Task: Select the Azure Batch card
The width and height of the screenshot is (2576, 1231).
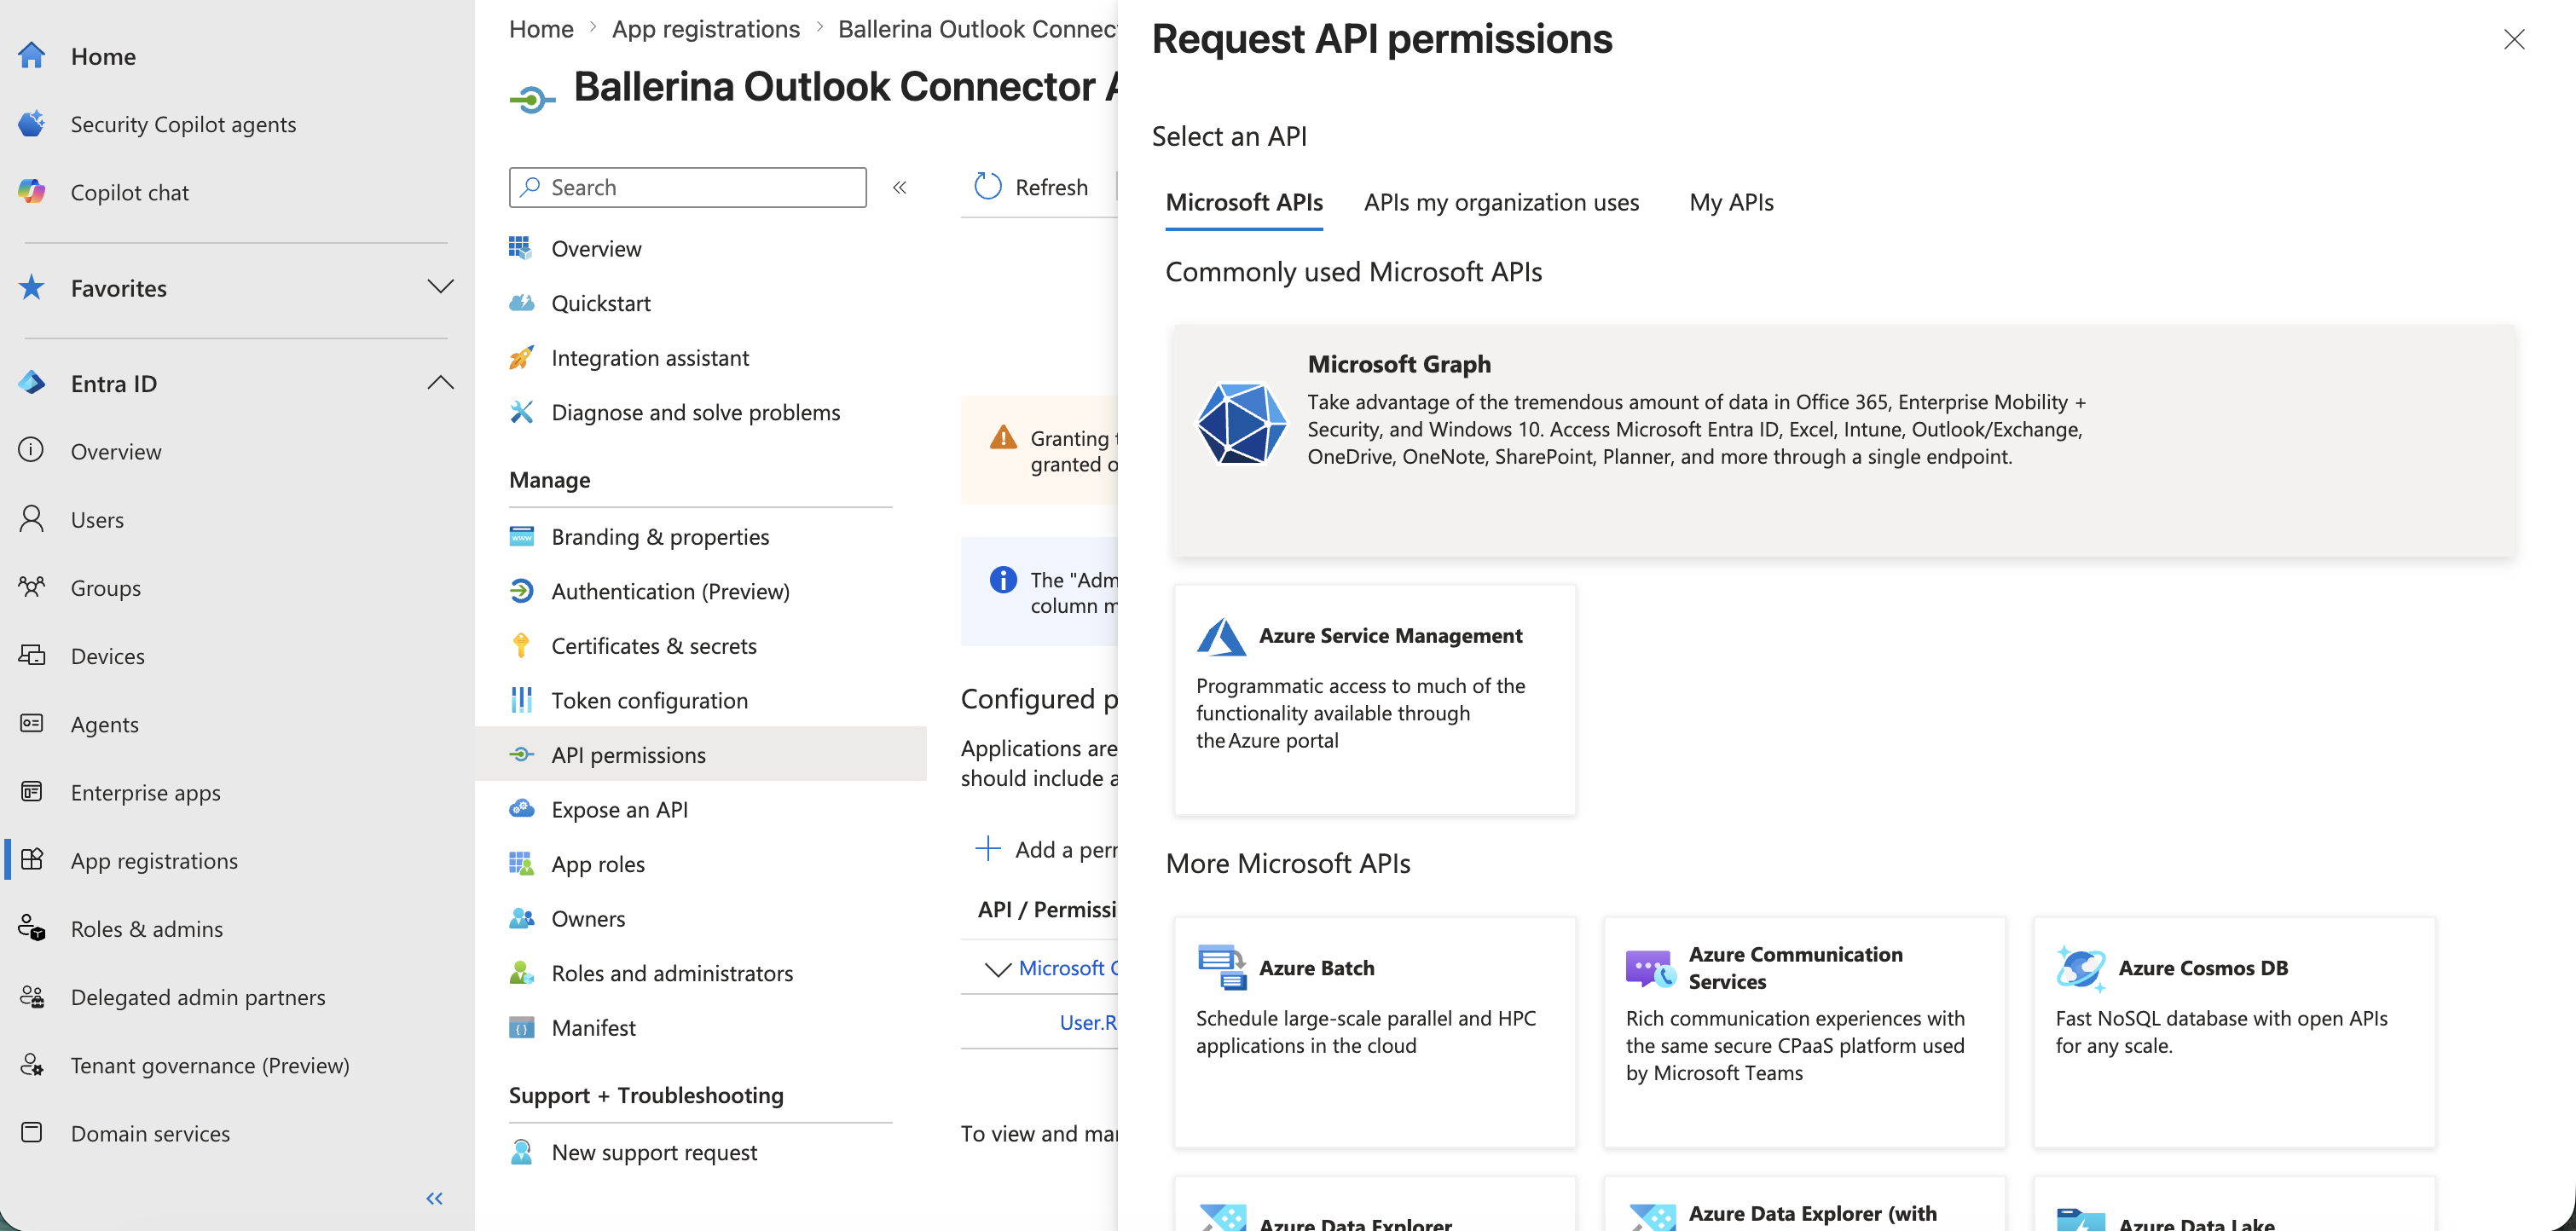Action: tap(1374, 1032)
